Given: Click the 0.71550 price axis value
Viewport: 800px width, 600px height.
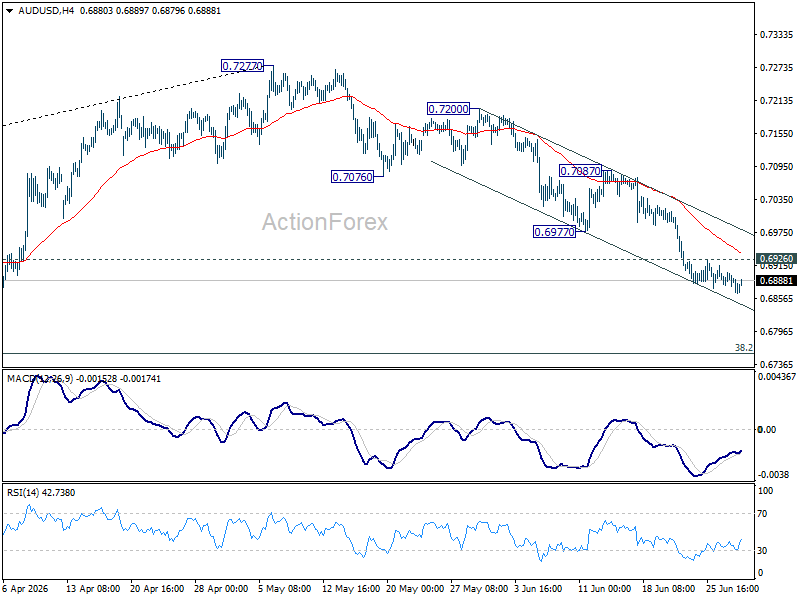Looking at the screenshot, I should (x=777, y=133).
